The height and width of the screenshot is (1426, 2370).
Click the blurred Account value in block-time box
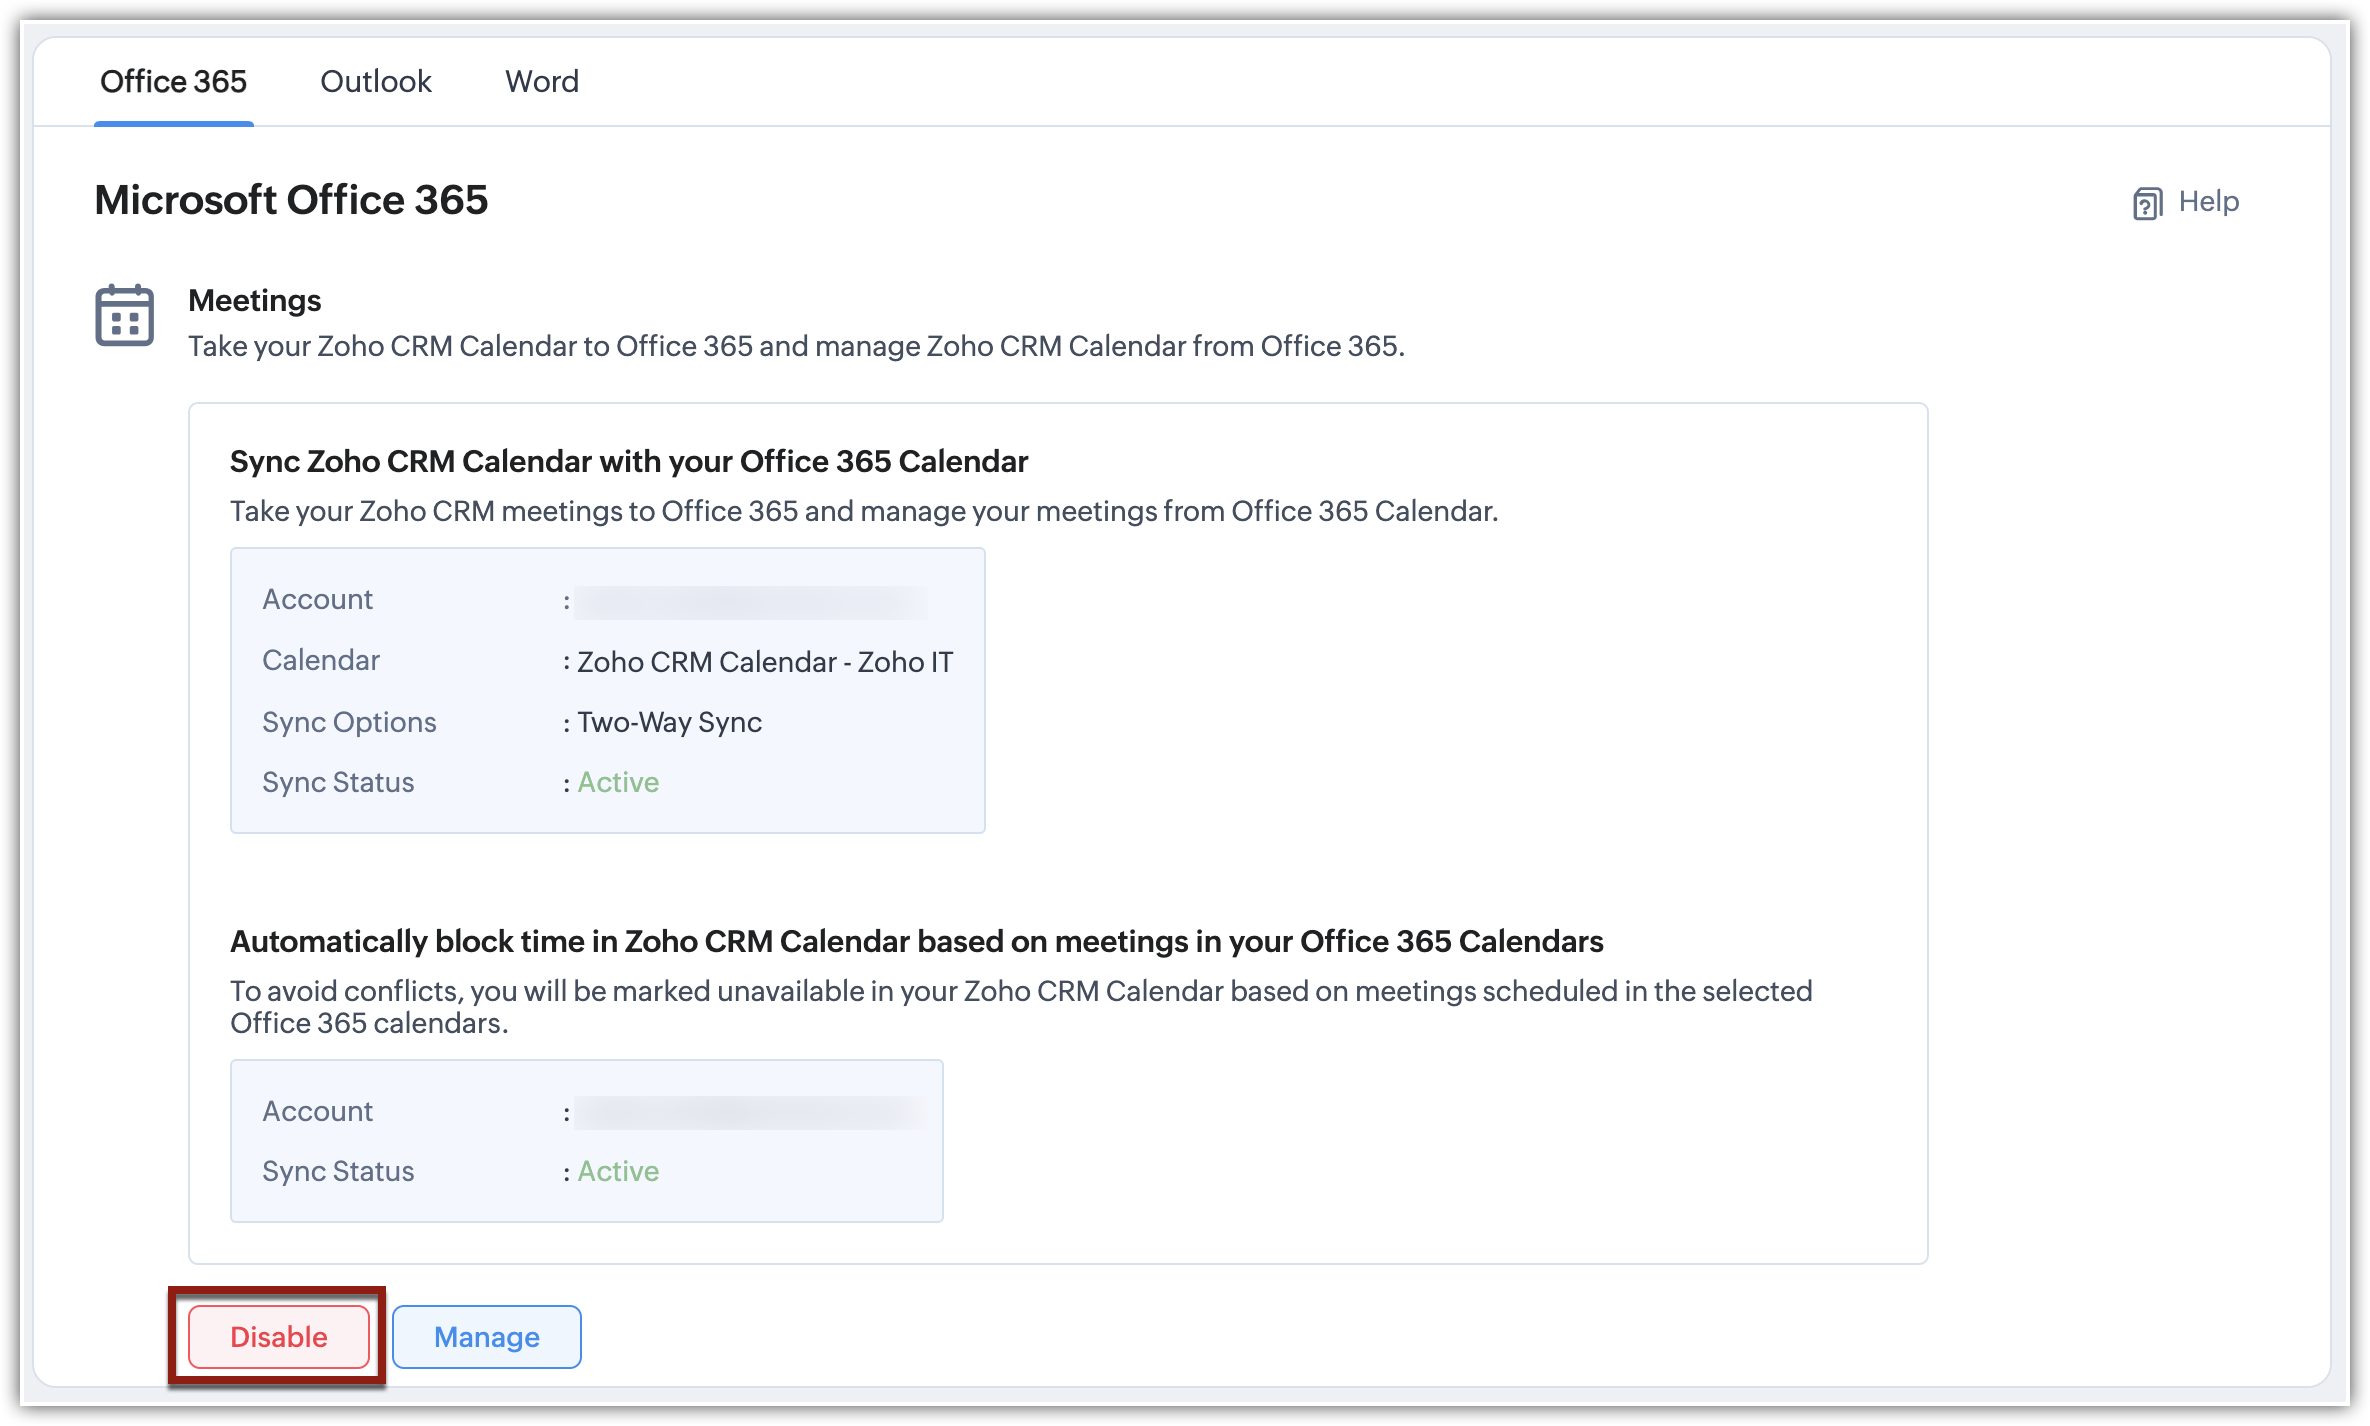(750, 1113)
